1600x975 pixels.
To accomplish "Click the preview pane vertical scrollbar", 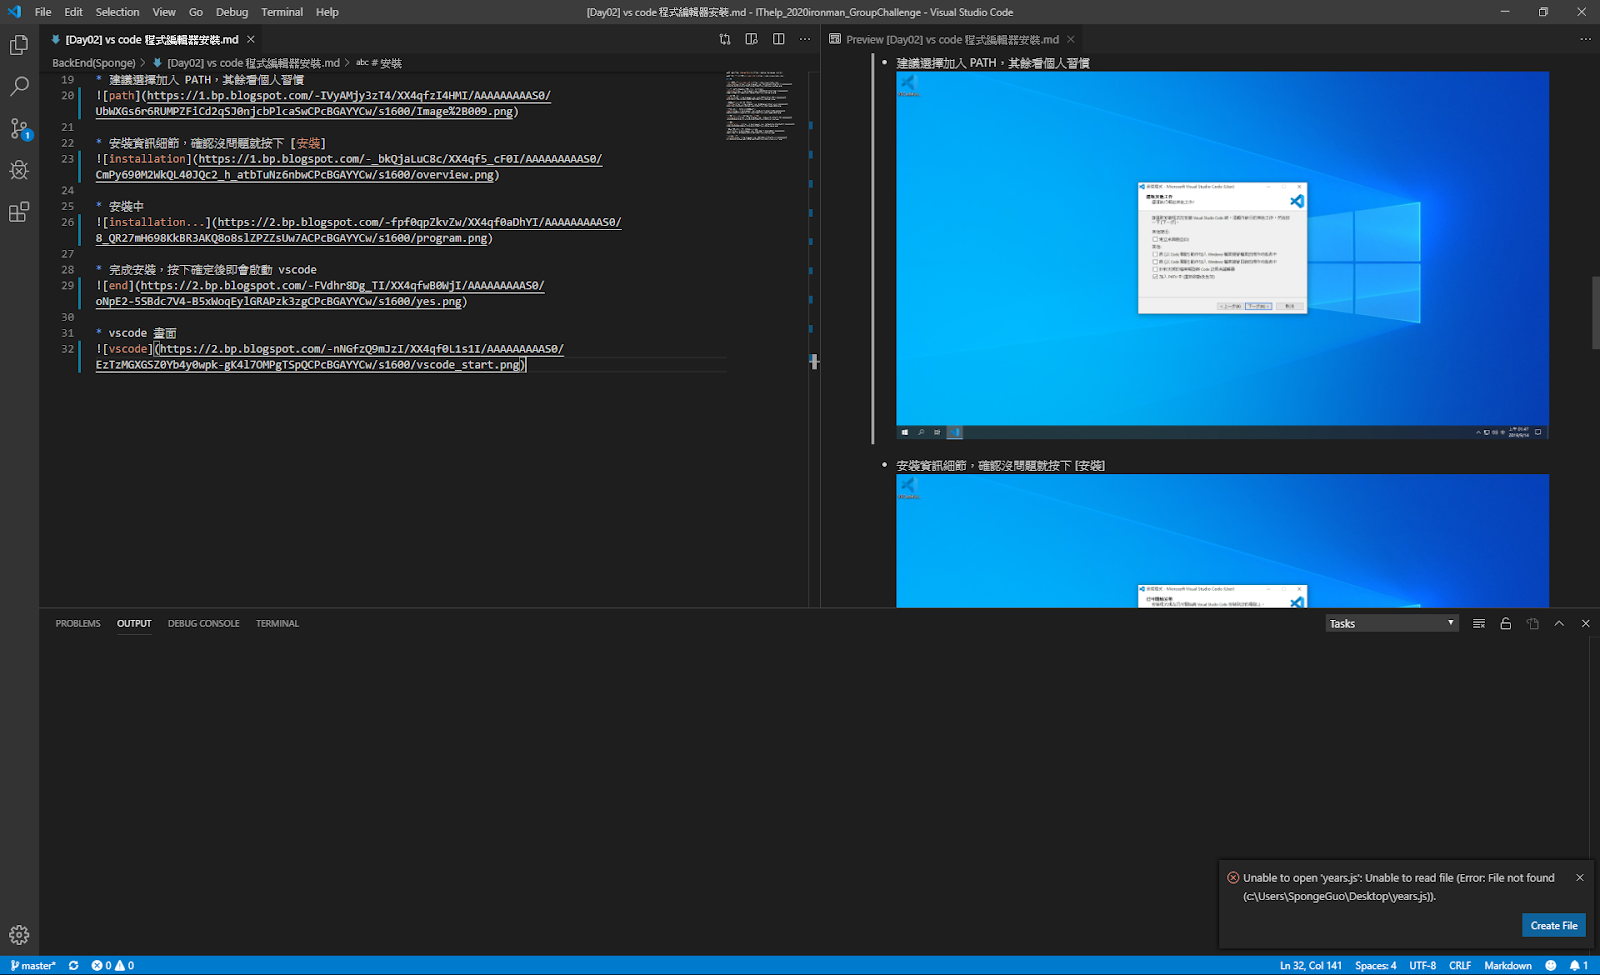I will tap(1595, 312).
